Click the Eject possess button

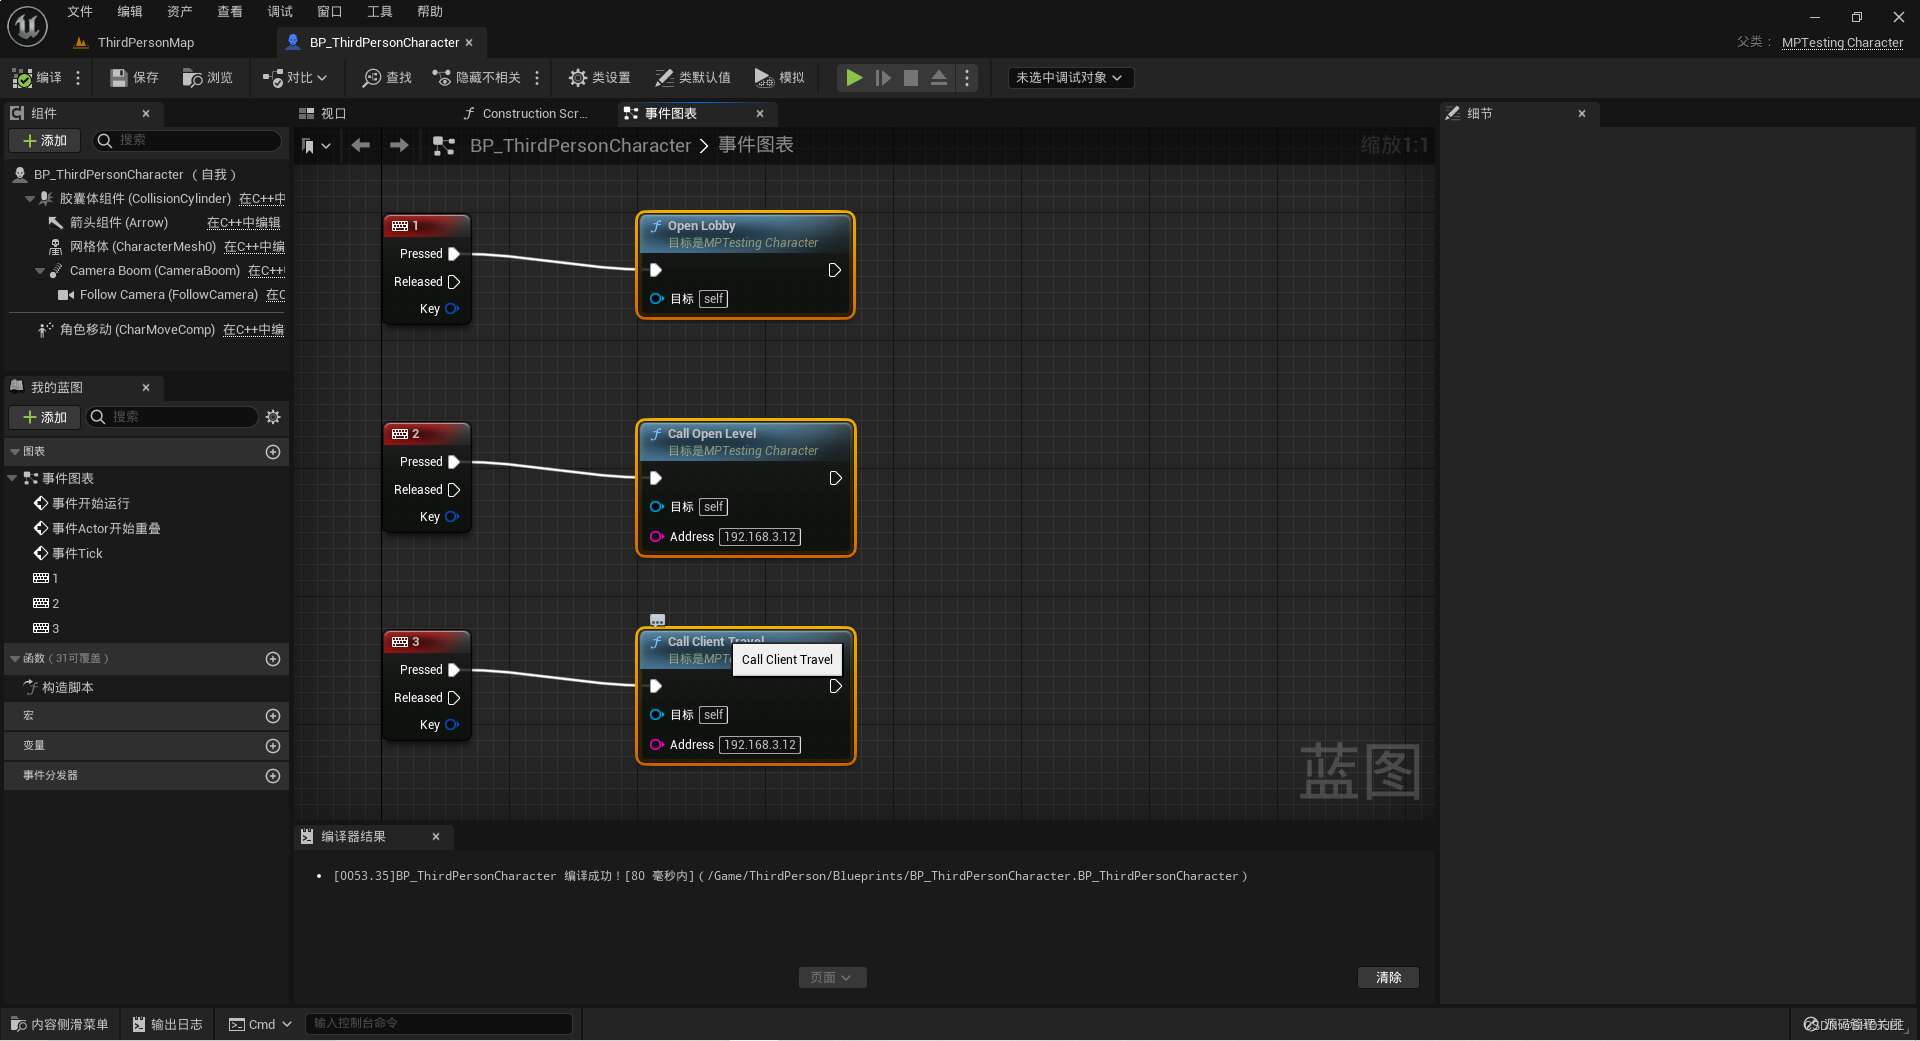coord(939,78)
